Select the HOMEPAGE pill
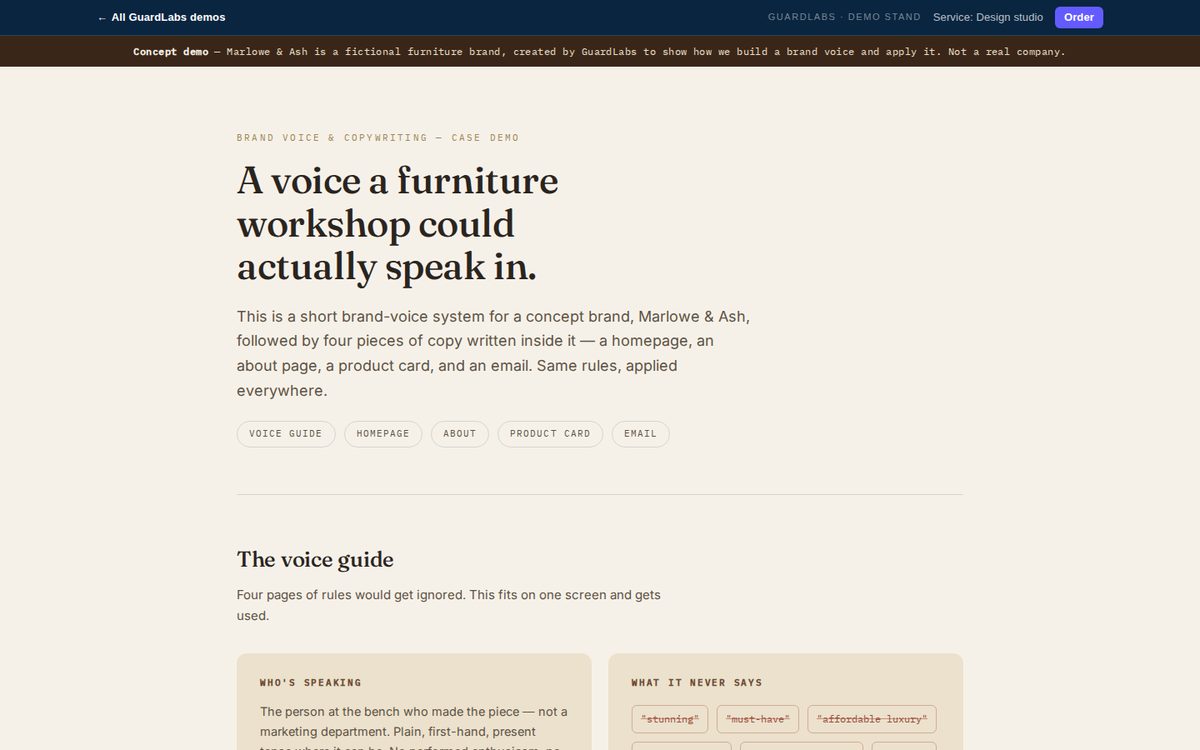1200x750 pixels. click(383, 434)
